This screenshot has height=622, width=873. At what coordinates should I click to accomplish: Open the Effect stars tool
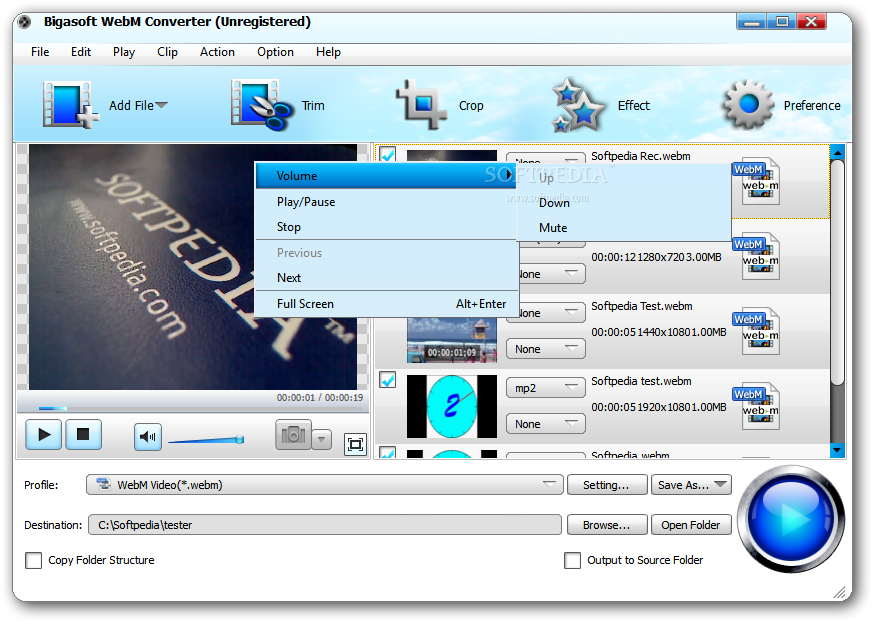tap(577, 105)
